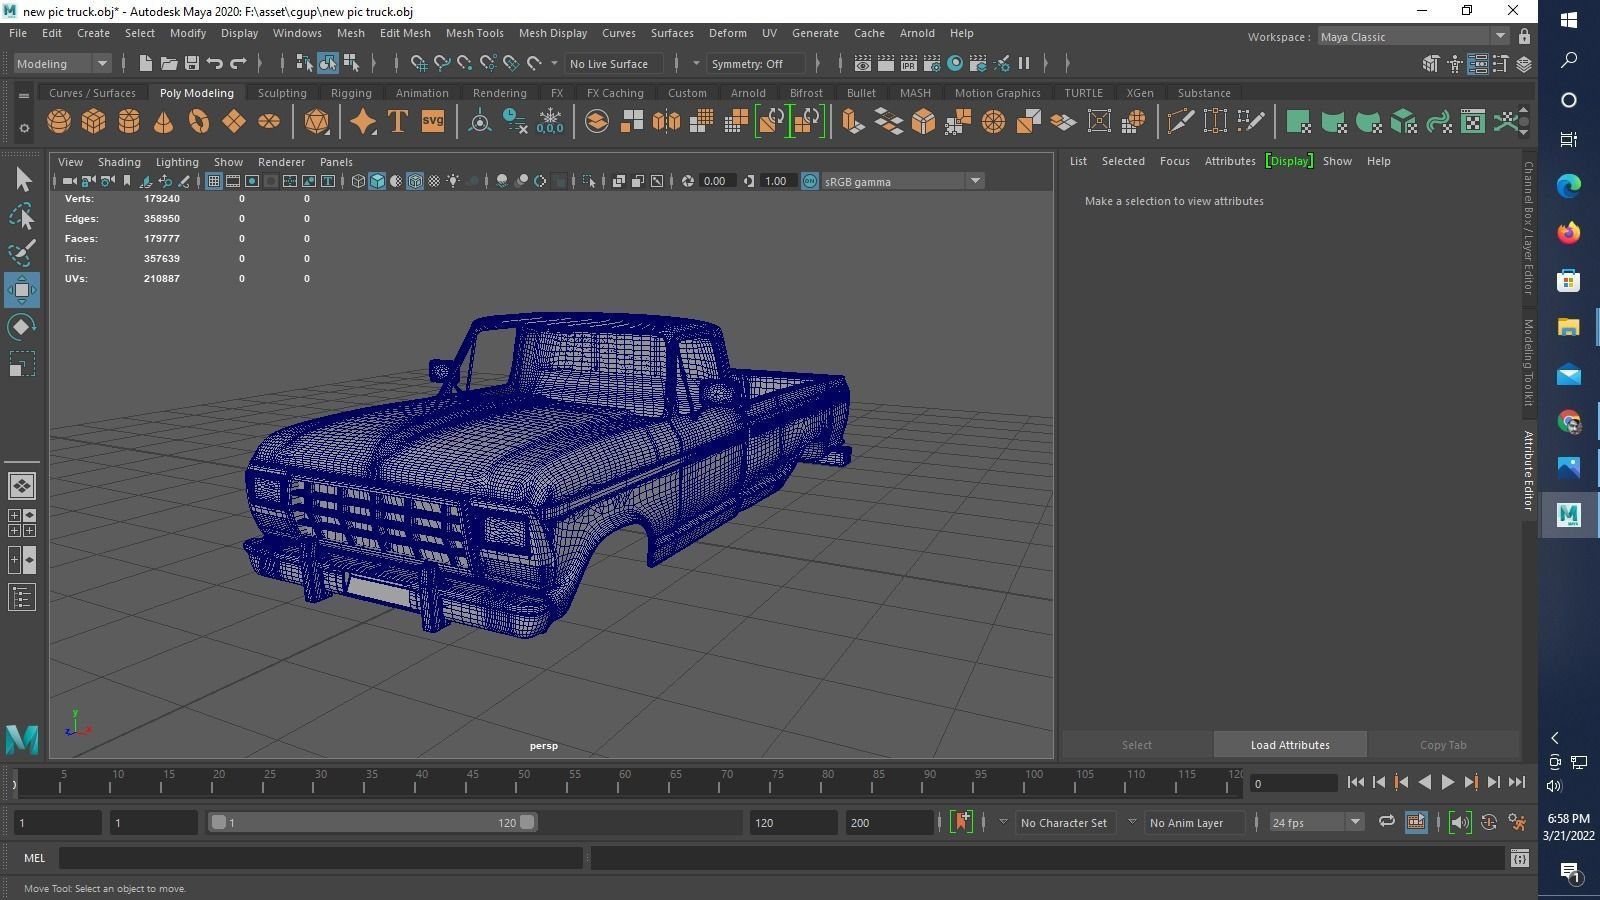Create a polygon cube from shelf
1600x900 pixels.
pyautogui.click(x=94, y=121)
